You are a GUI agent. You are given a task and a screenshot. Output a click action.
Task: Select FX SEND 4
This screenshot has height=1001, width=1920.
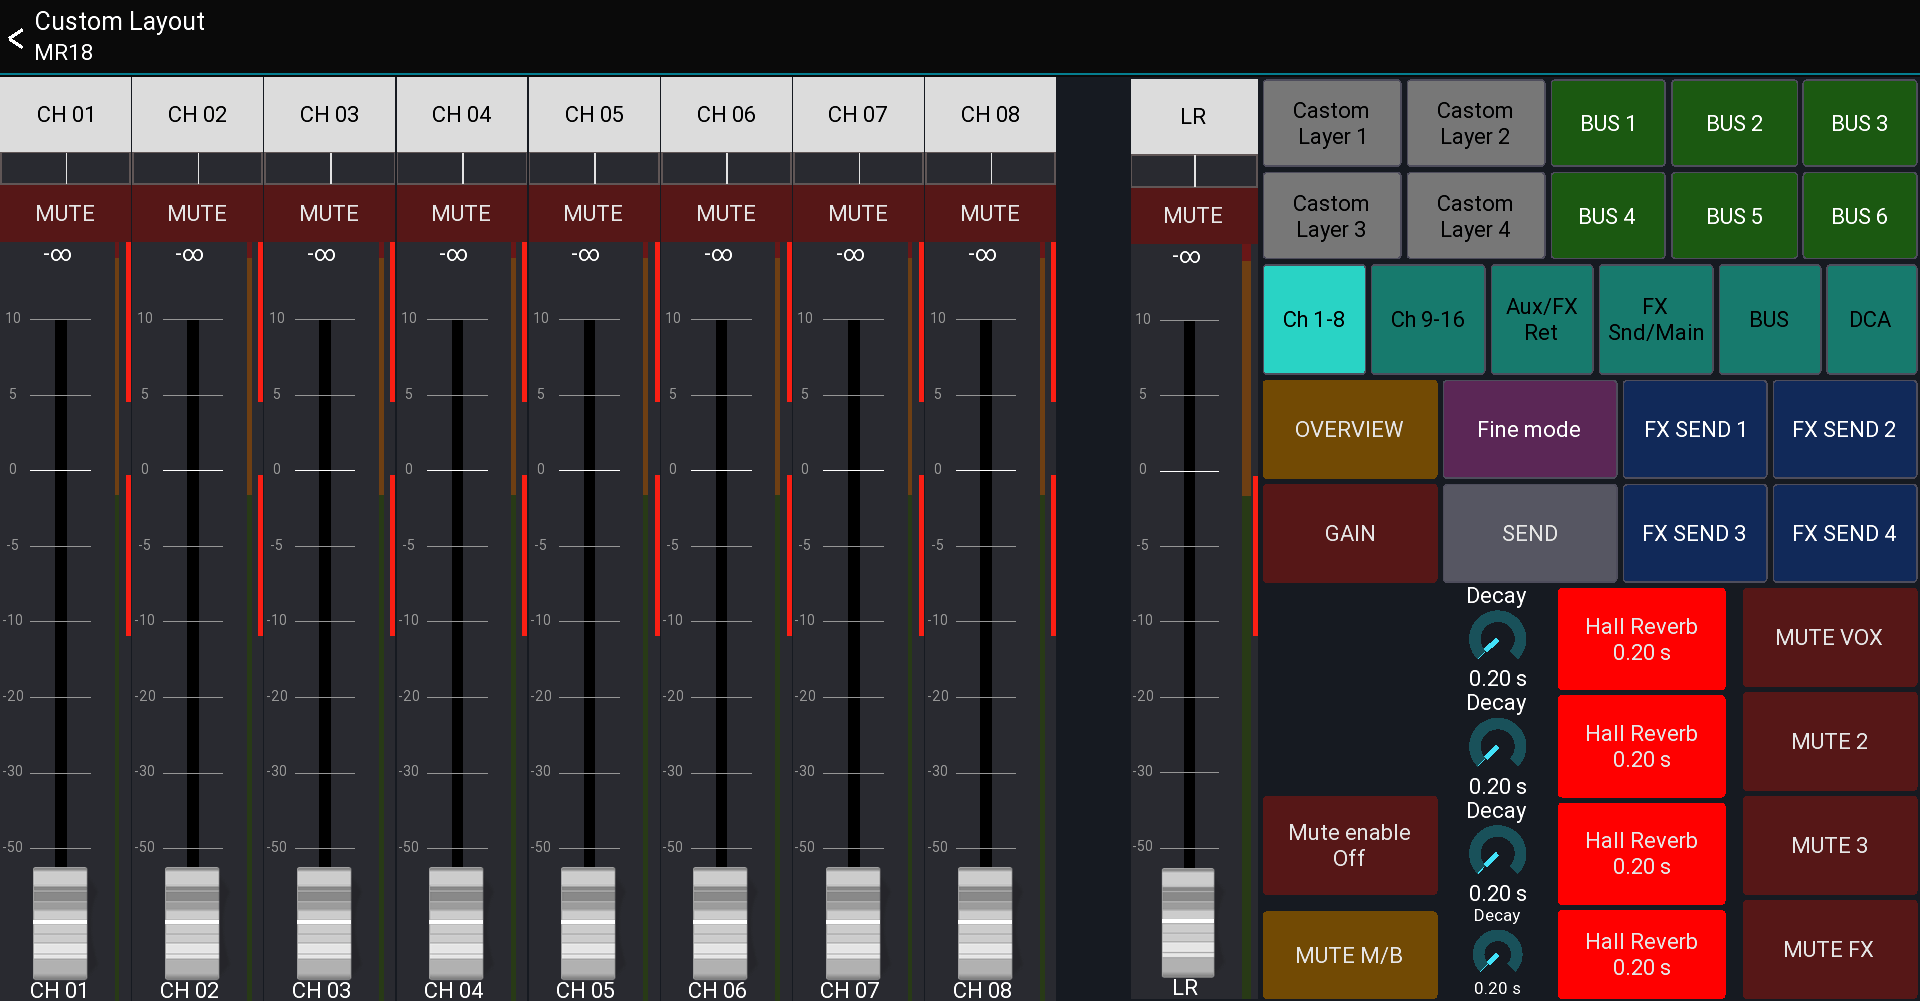(1843, 533)
